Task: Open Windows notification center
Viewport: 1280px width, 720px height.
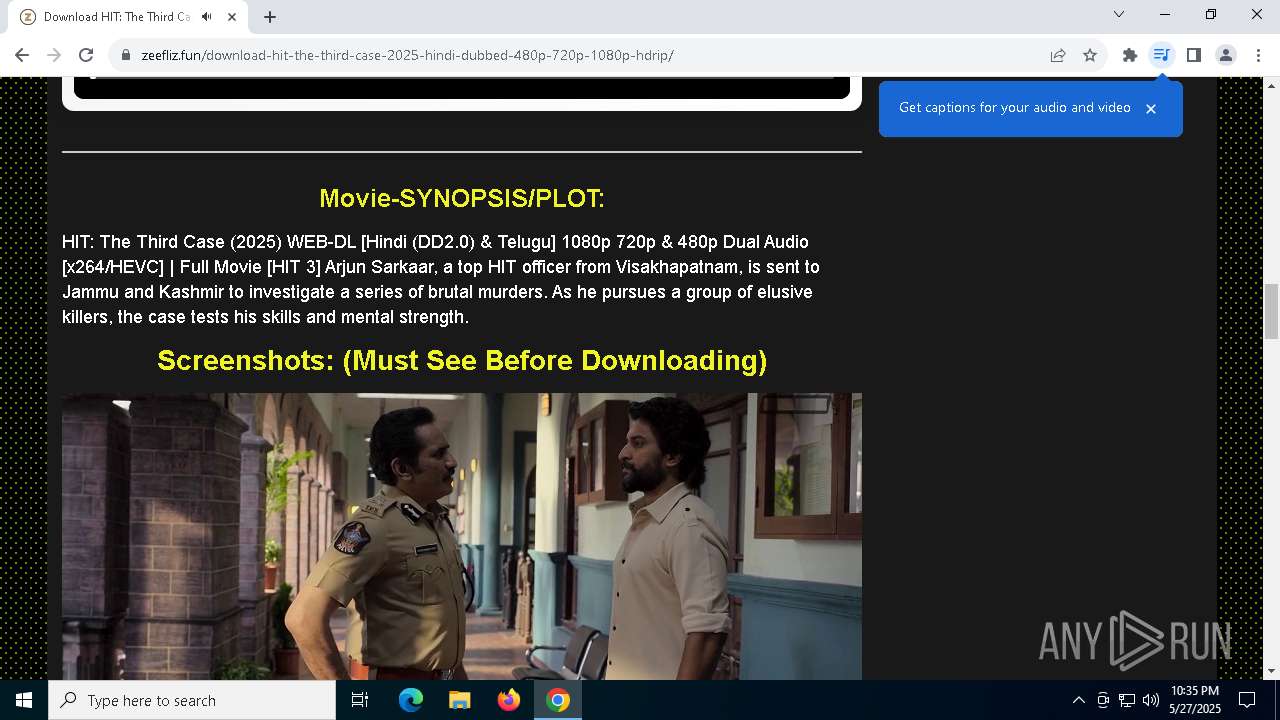Action: pos(1247,700)
